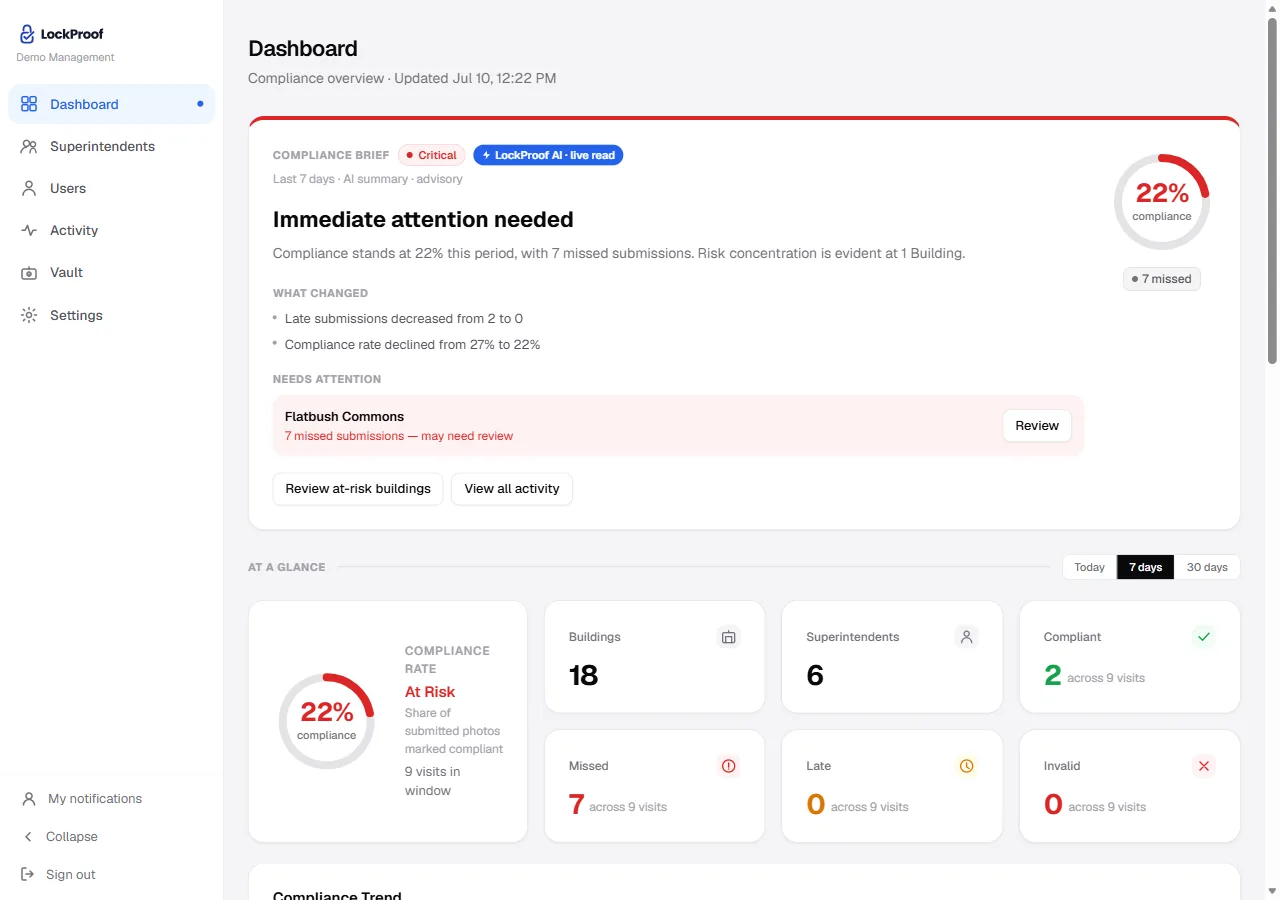The height and width of the screenshot is (900, 1280).
Task: Click the Buildings count 18
Action: pyautogui.click(x=583, y=675)
